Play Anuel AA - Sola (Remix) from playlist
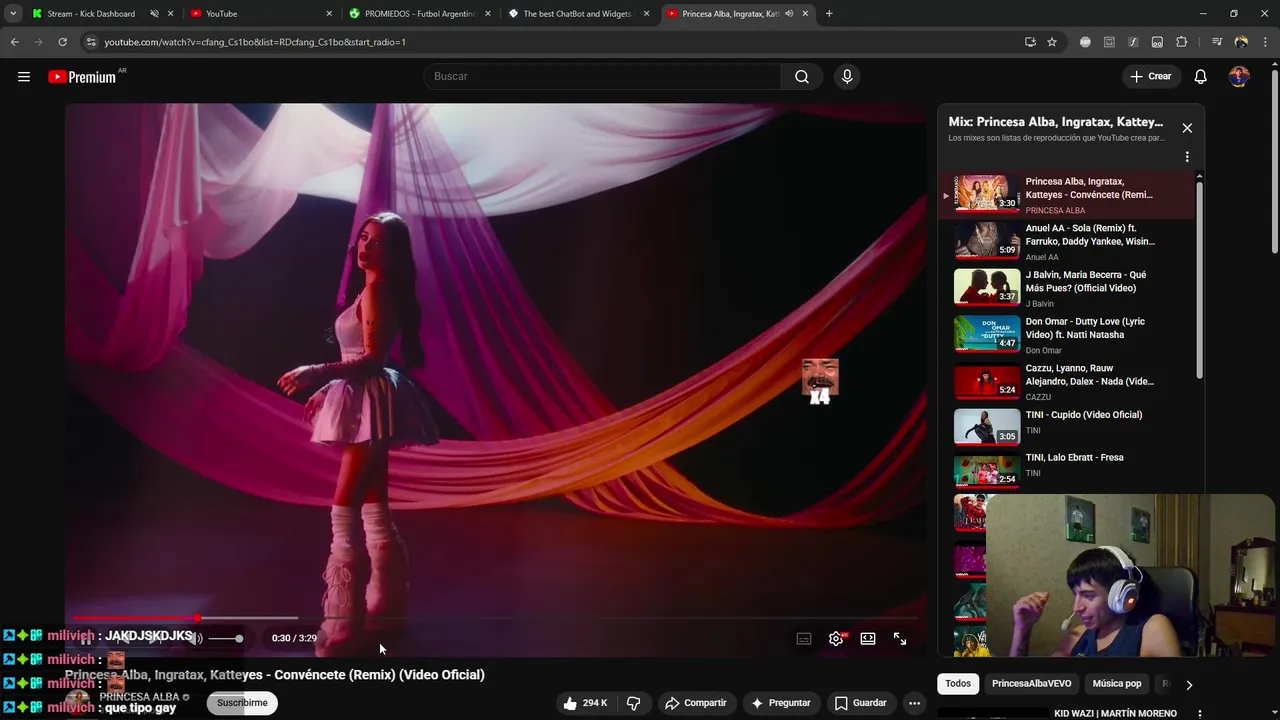Image resolution: width=1280 pixels, height=720 pixels. pyautogui.click(x=1067, y=241)
